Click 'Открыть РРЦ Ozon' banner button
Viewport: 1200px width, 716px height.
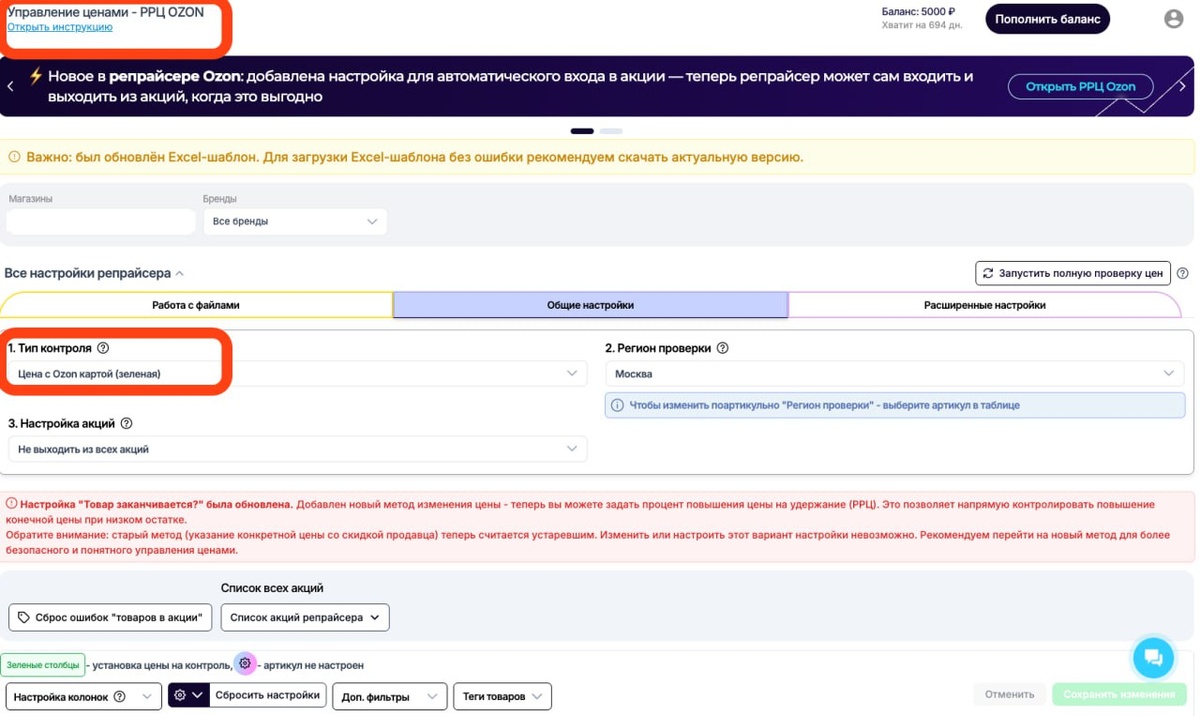click(x=1080, y=87)
